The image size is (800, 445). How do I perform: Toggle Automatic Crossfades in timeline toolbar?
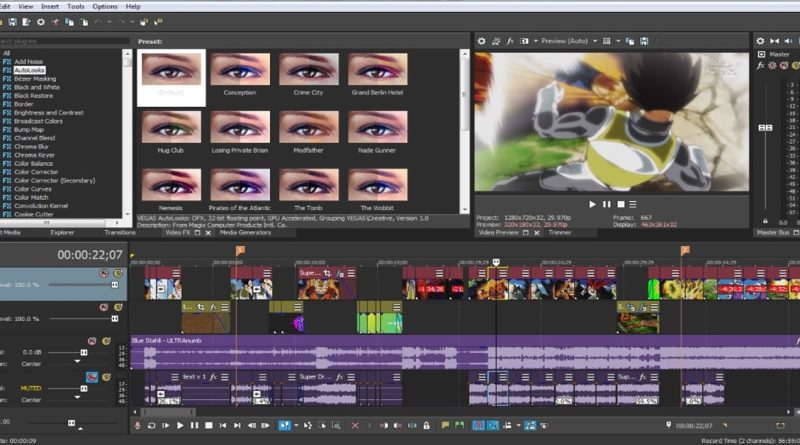(493, 425)
